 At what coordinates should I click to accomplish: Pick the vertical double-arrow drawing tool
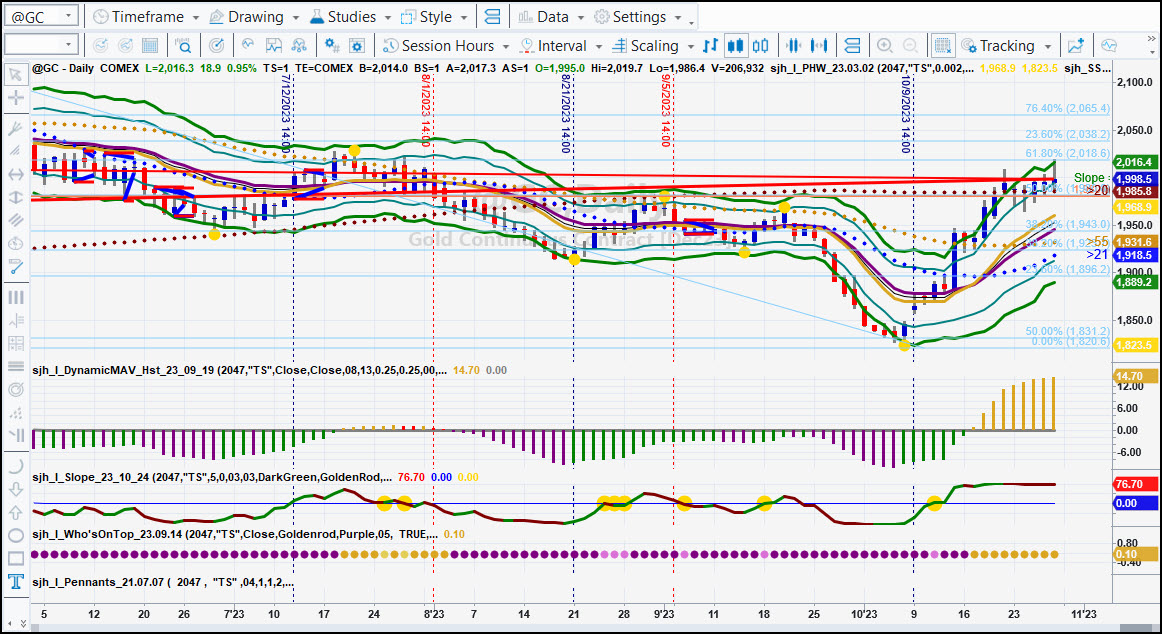(15, 197)
